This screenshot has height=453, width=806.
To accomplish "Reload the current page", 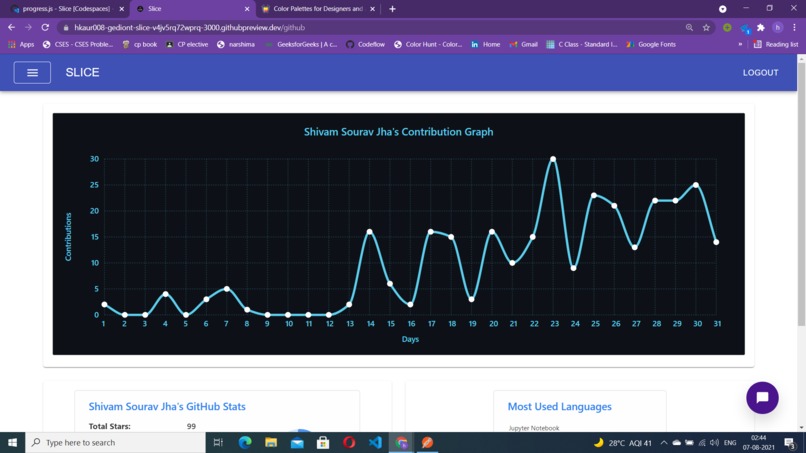I will 45,27.
